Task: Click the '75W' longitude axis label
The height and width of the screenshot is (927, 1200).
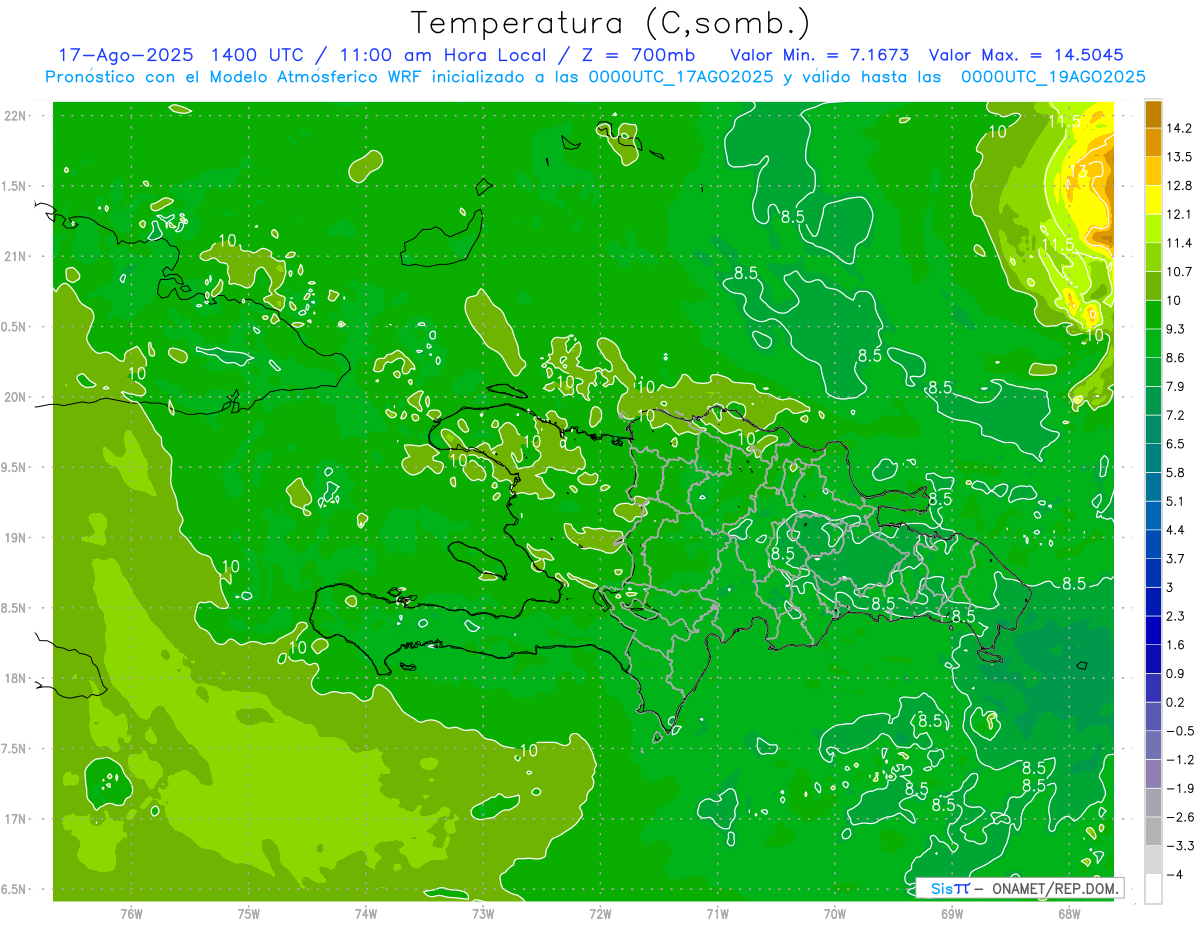Action: click(x=249, y=913)
